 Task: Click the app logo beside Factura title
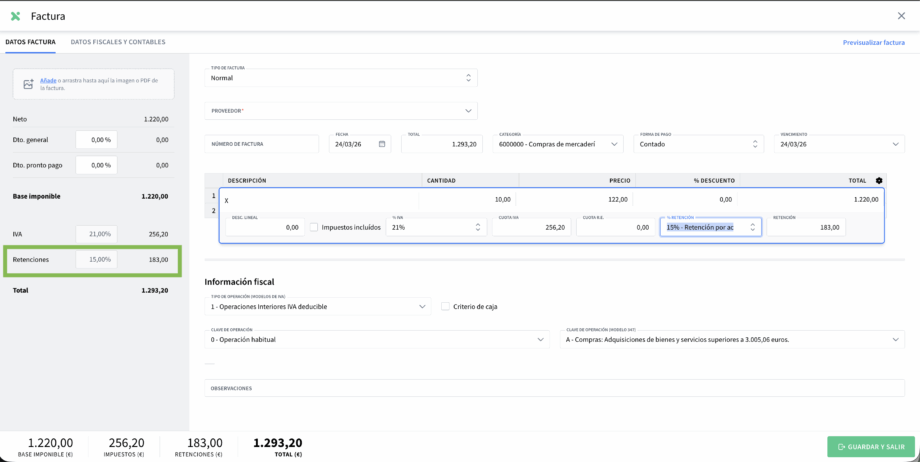[15, 15]
